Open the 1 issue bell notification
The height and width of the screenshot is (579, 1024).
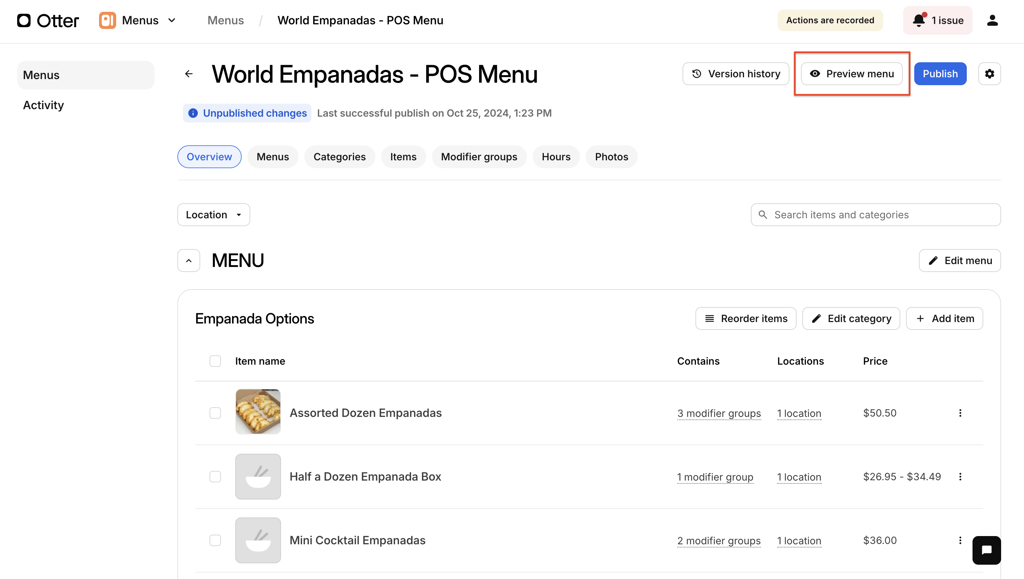[x=938, y=20]
